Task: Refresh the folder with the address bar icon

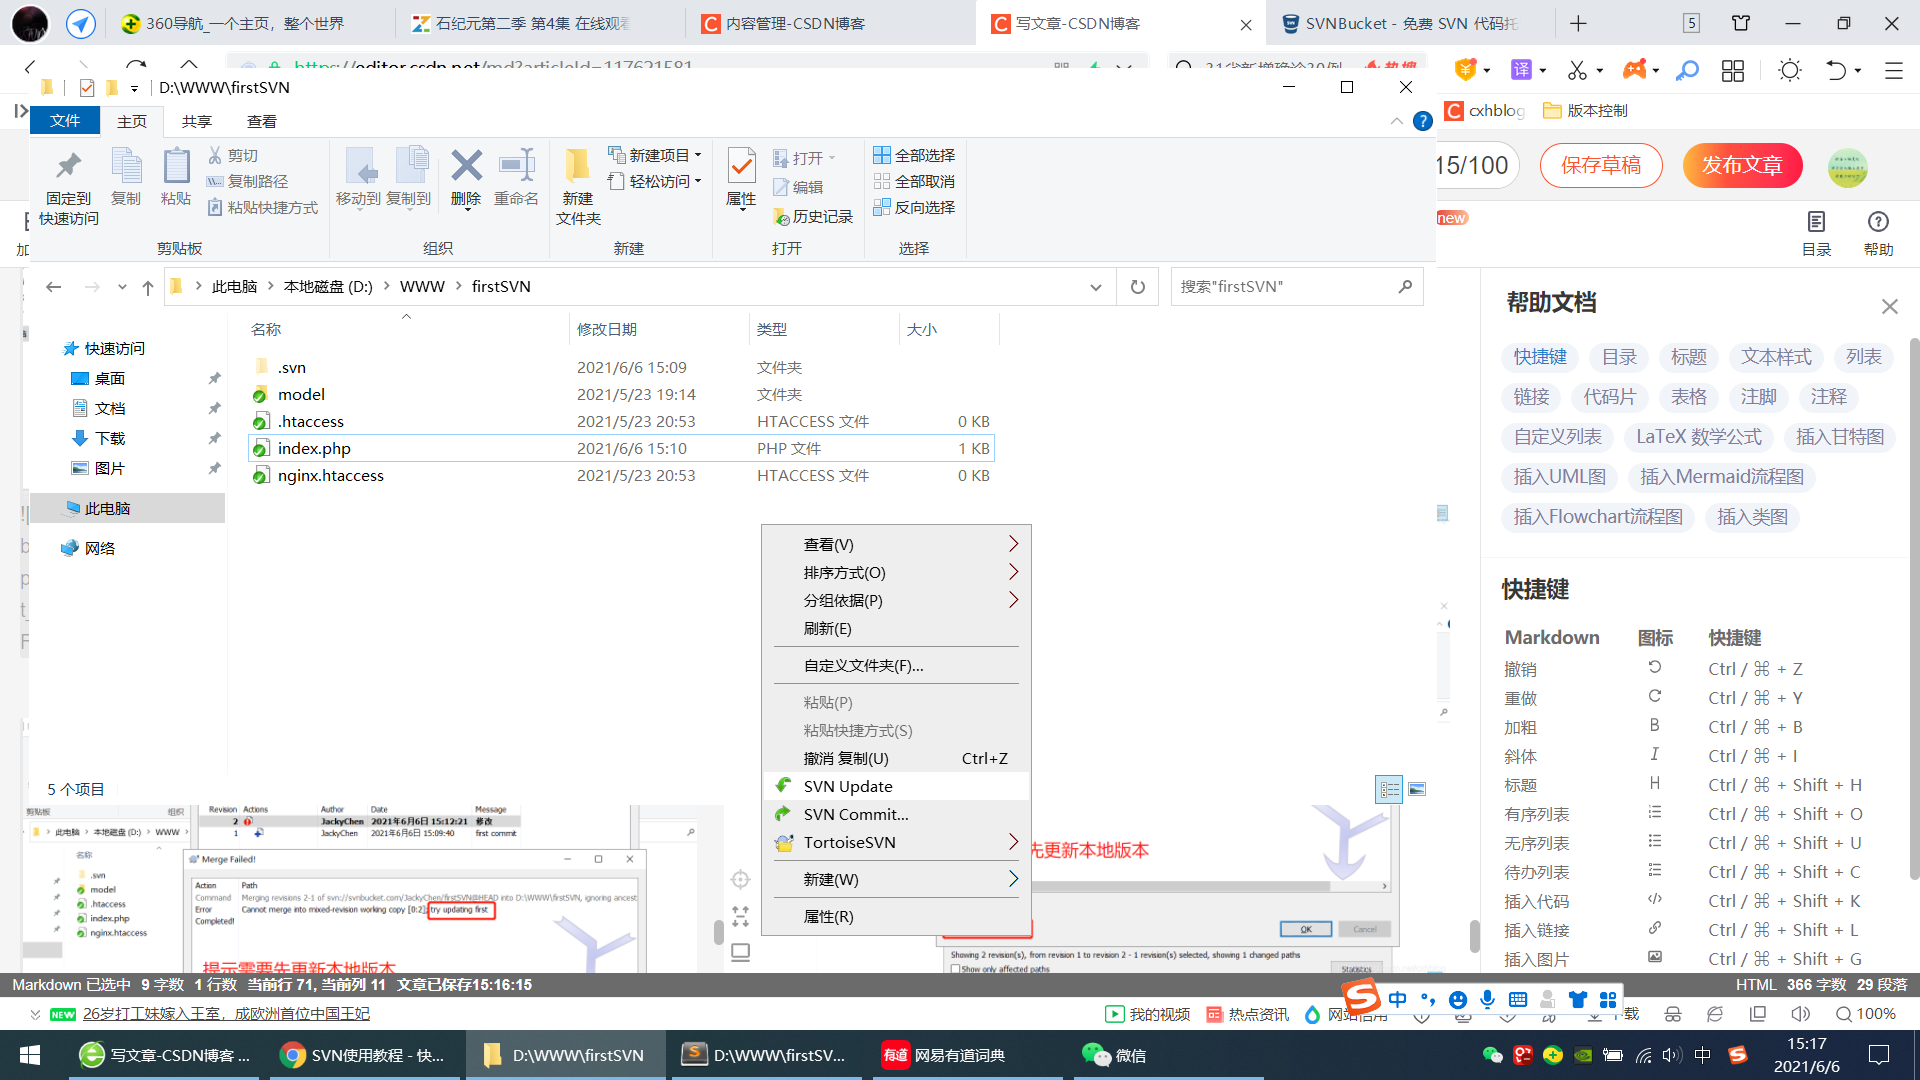Action: tap(1137, 287)
